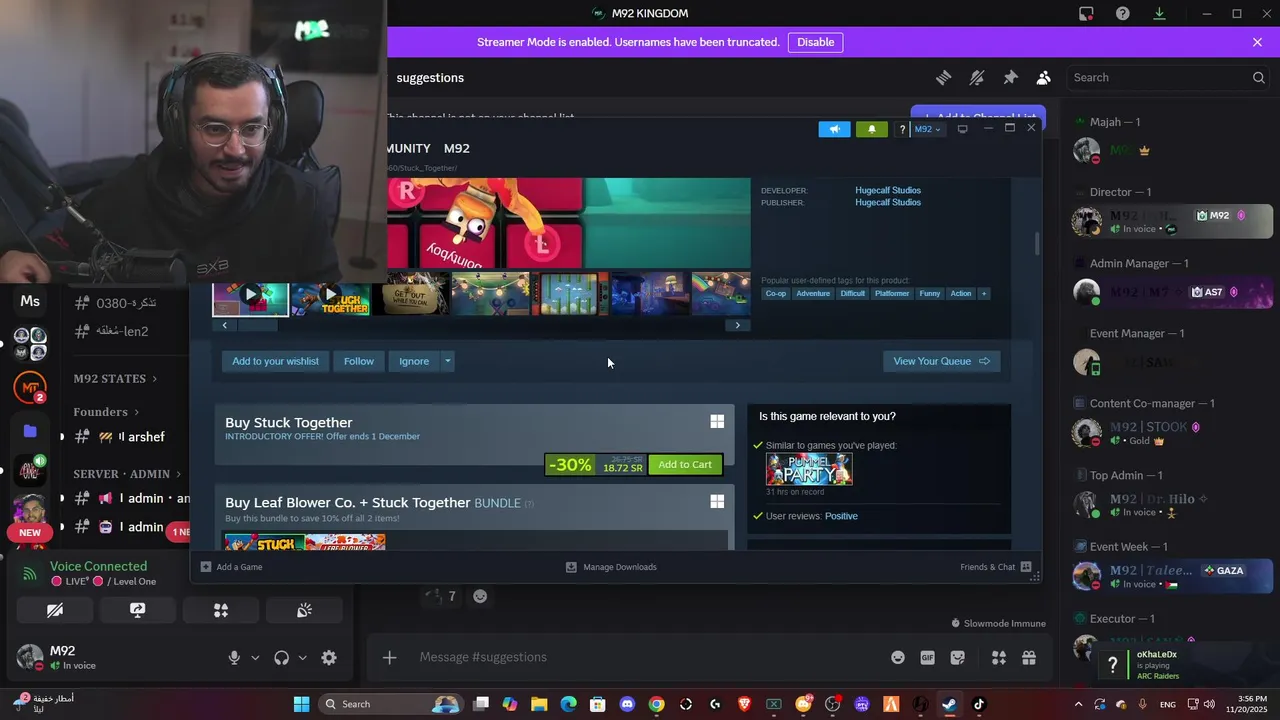Open Discord threads icon in channel header

tap(943, 77)
